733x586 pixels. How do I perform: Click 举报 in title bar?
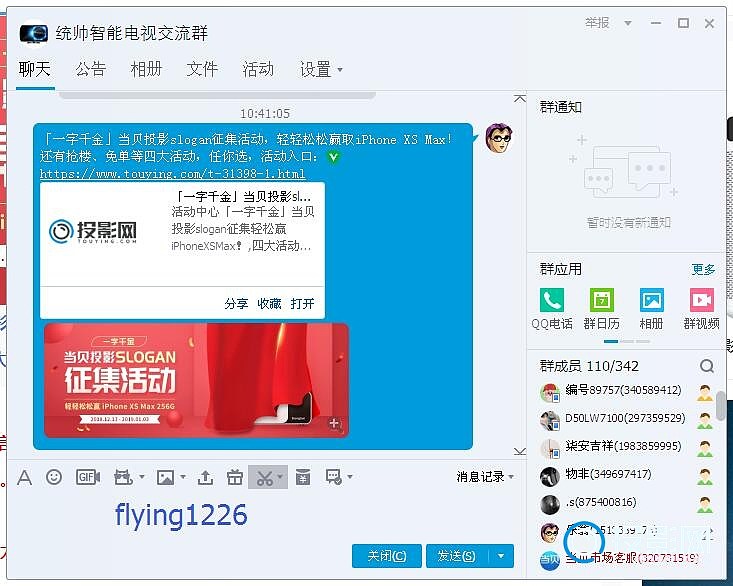click(x=597, y=22)
